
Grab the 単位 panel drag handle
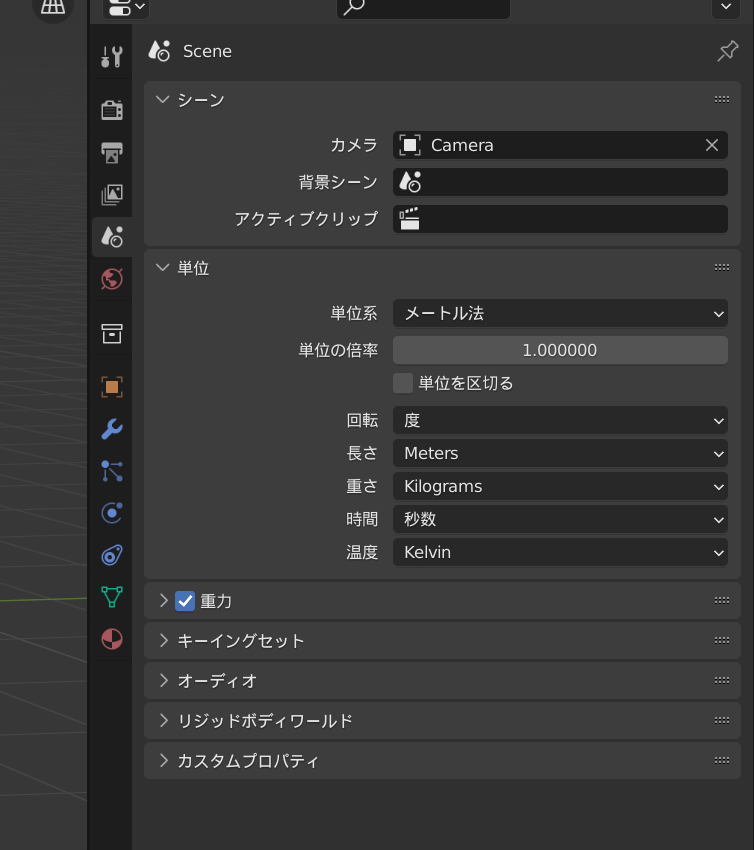pos(721,267)
